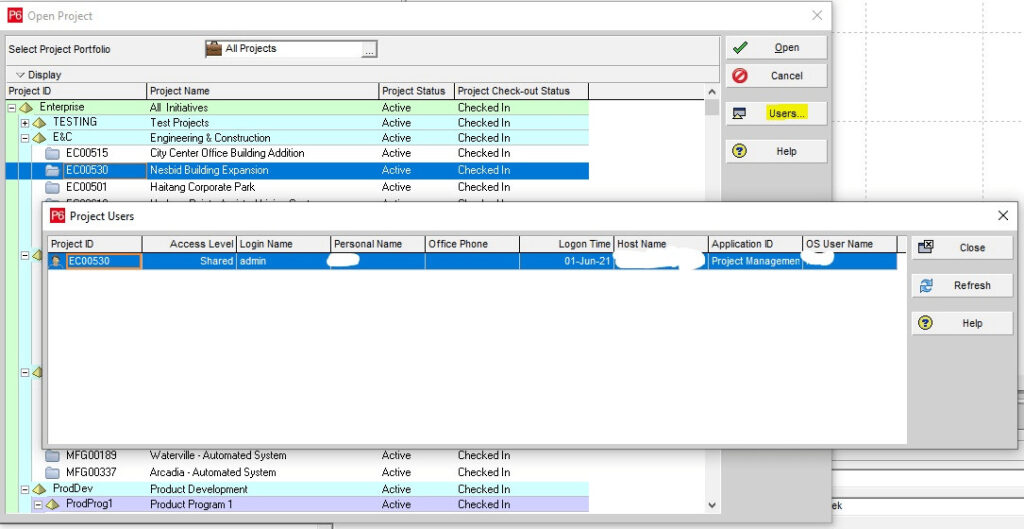
Task: Click the user icon in EC00530 users row
Action: (x=57, y=261)
